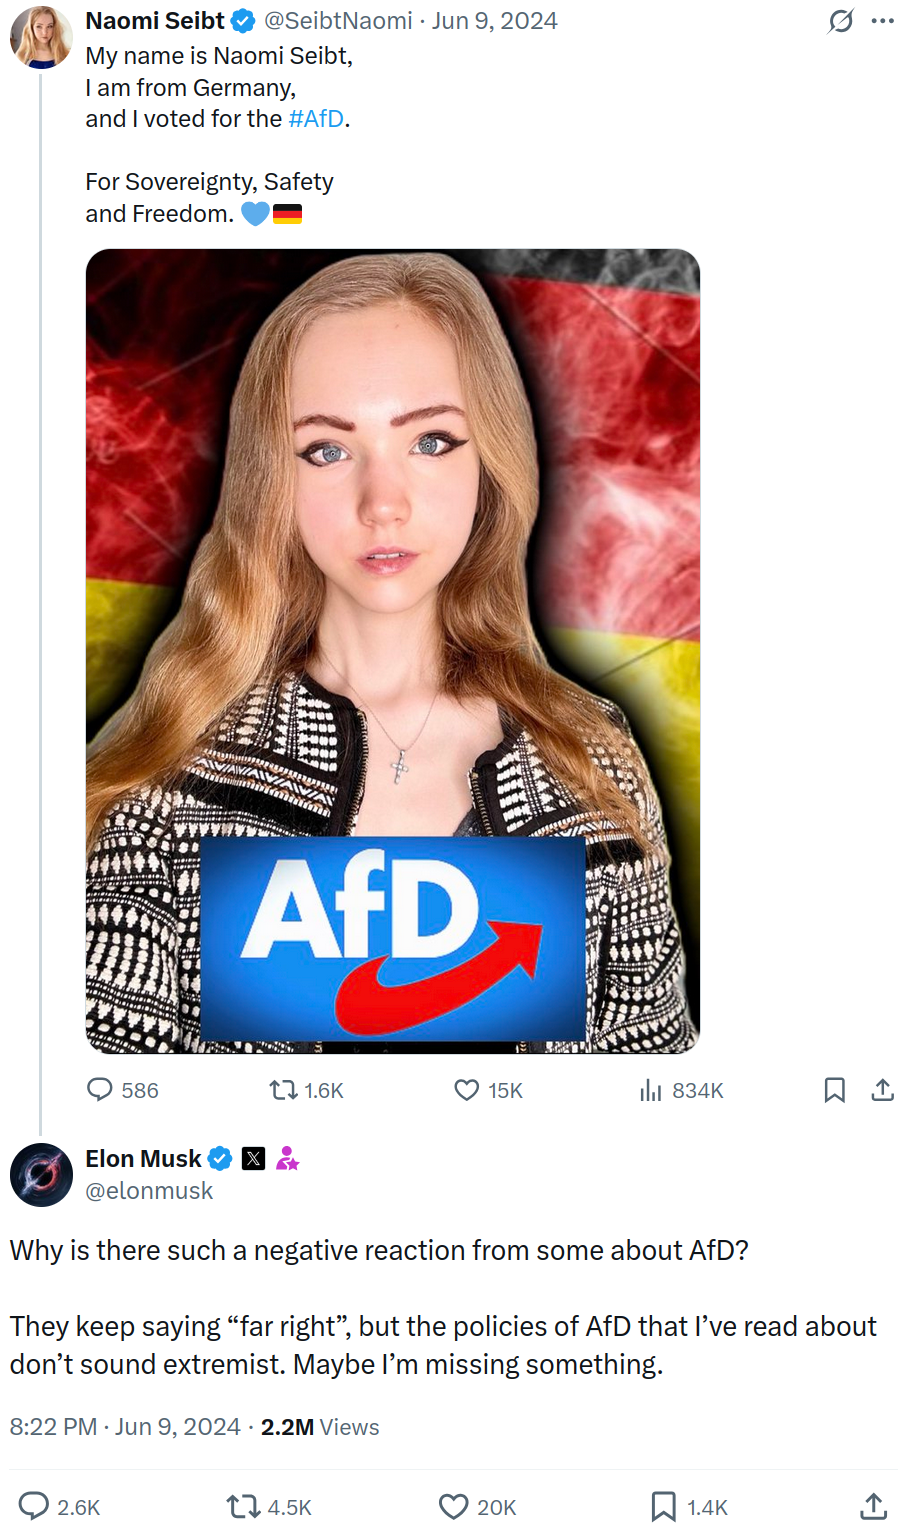Viewport: 905px width, 1536px height.
Task: Open the #AfD hashtag link
Action: click(x=316, y=119)
